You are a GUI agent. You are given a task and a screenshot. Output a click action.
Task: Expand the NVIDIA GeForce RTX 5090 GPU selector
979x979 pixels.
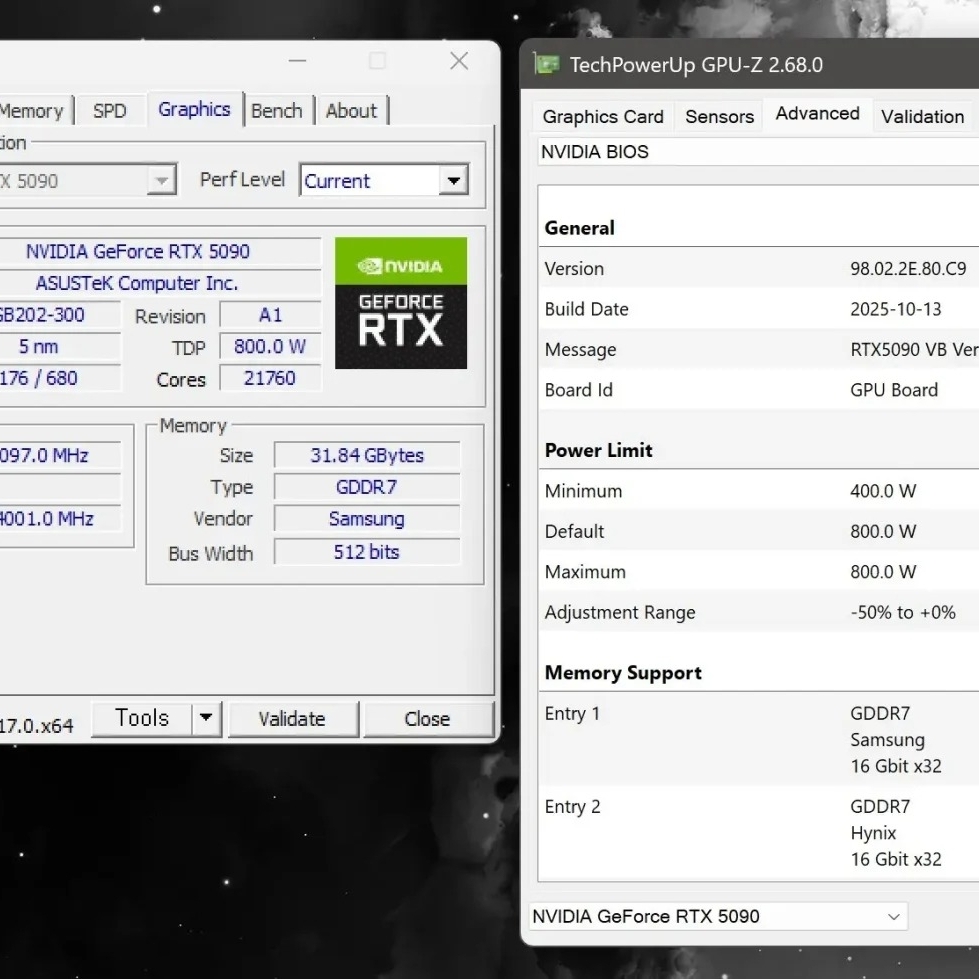pos(718,916)
